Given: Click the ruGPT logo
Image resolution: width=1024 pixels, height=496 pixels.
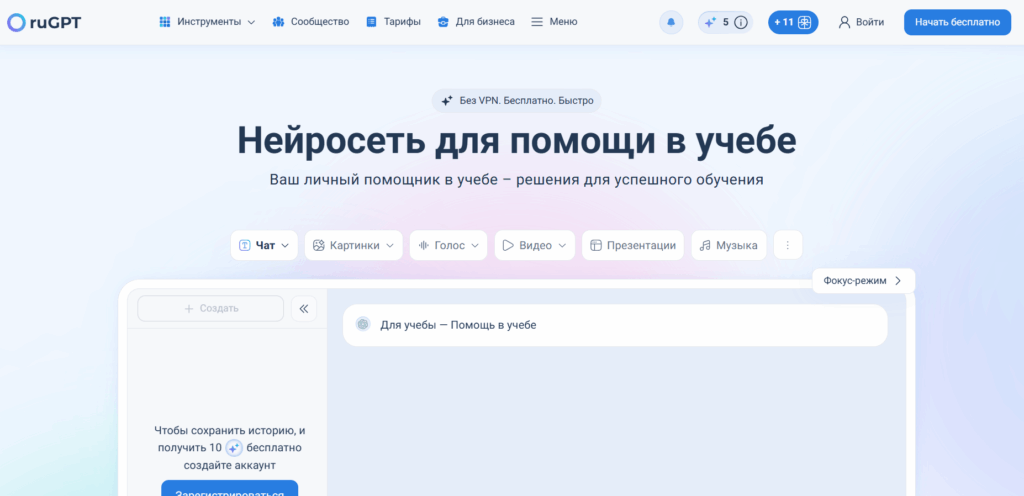Looking at the screenshot, I should point(44,22).
